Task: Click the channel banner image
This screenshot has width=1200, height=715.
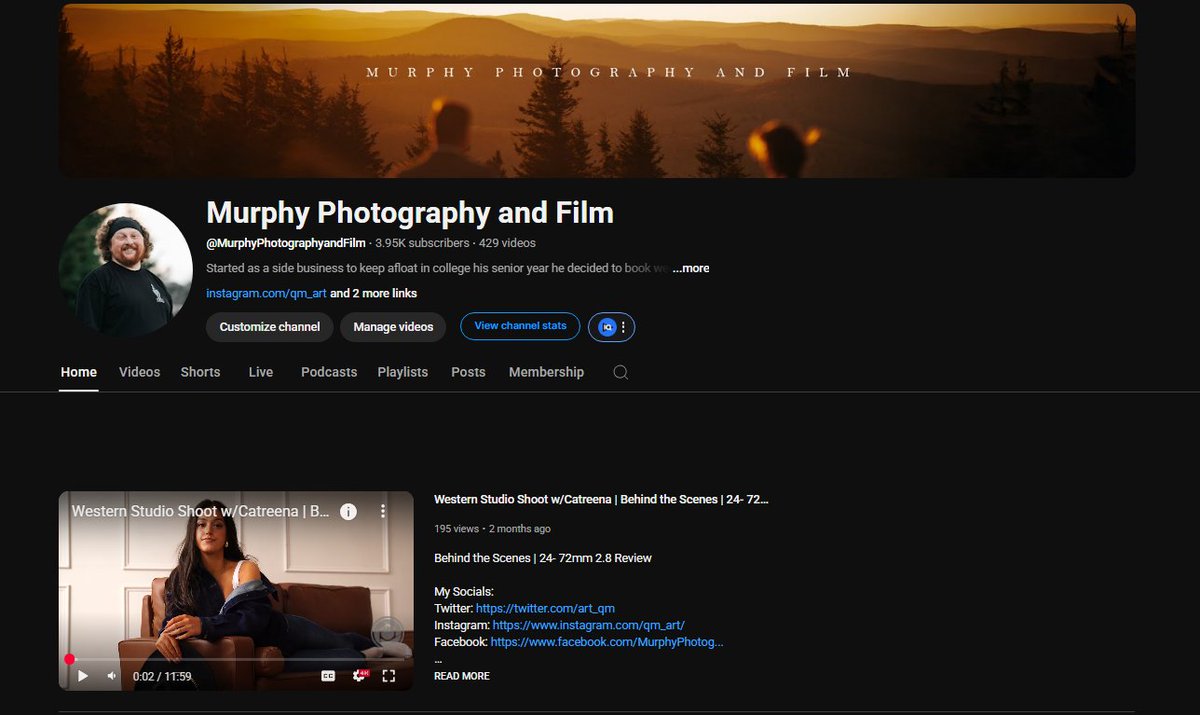Action: pyautogui.click(x=597, y=91)
